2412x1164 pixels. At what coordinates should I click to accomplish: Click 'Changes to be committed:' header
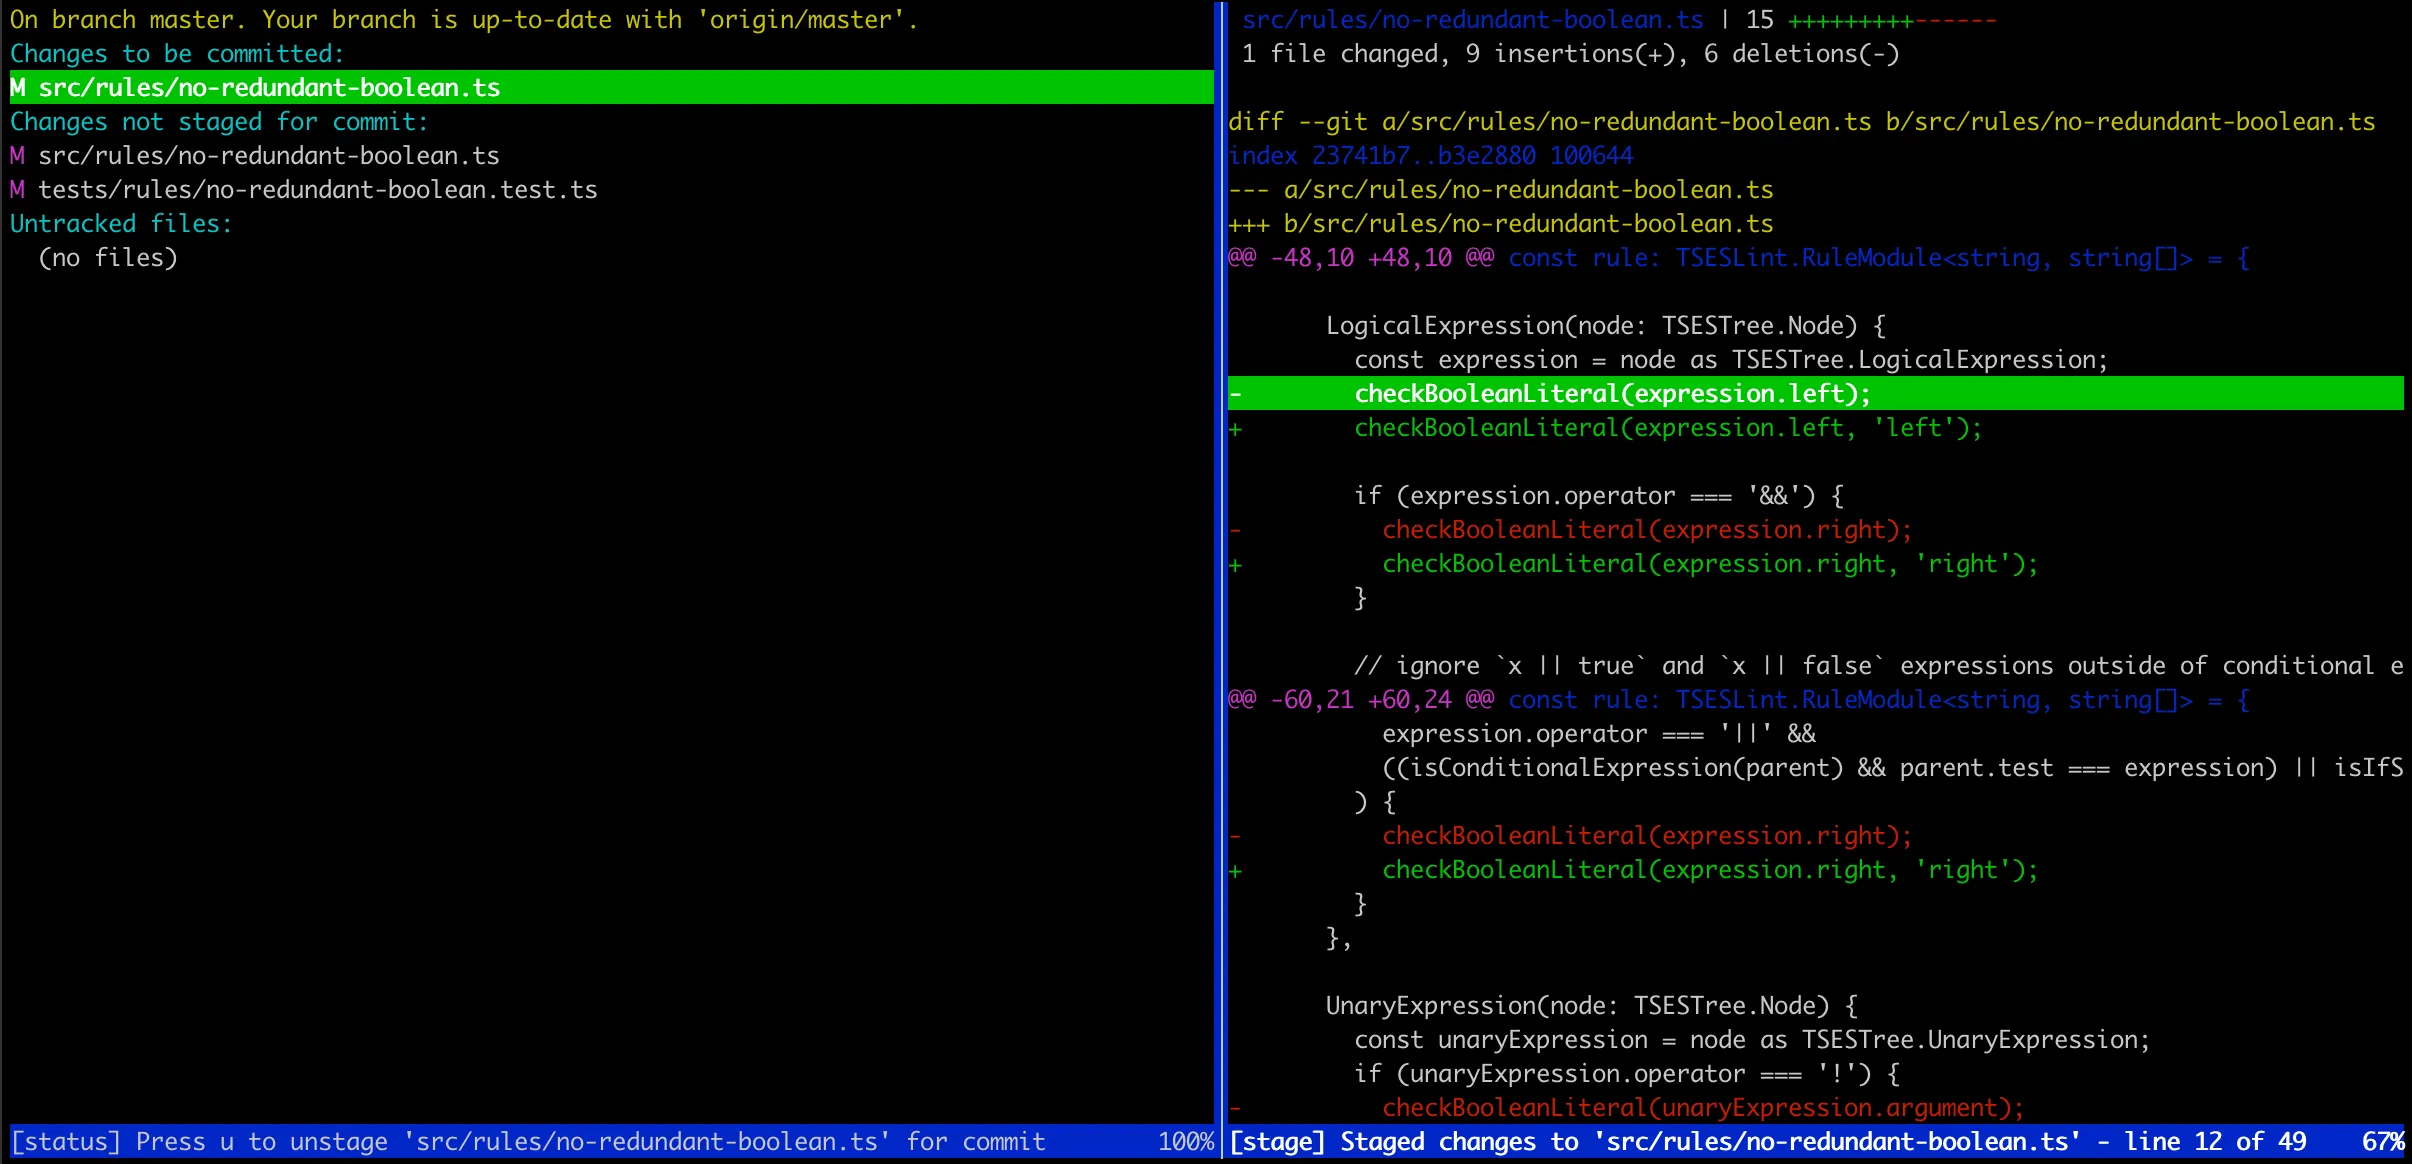click(177, 53)
